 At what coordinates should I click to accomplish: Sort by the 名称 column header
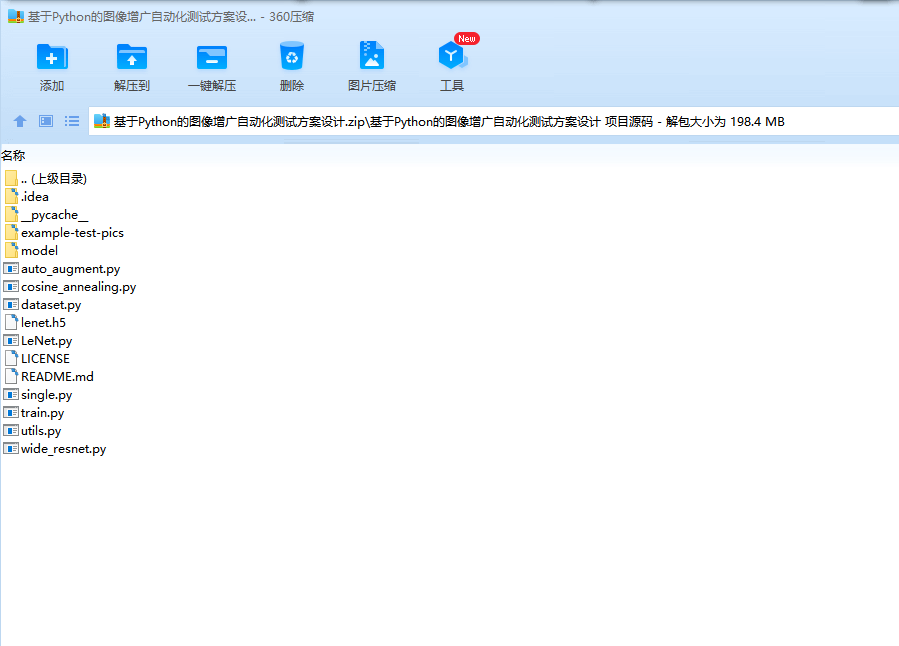coord(13,155)
